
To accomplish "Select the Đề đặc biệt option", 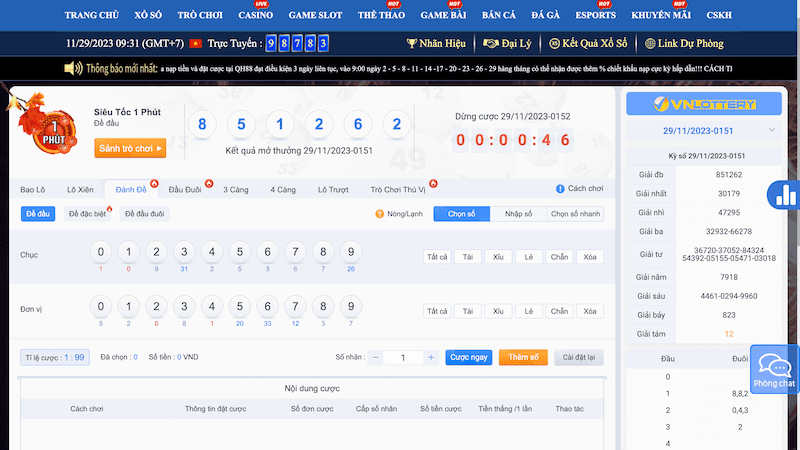I will pyautogui.click(x=88, y=214).
